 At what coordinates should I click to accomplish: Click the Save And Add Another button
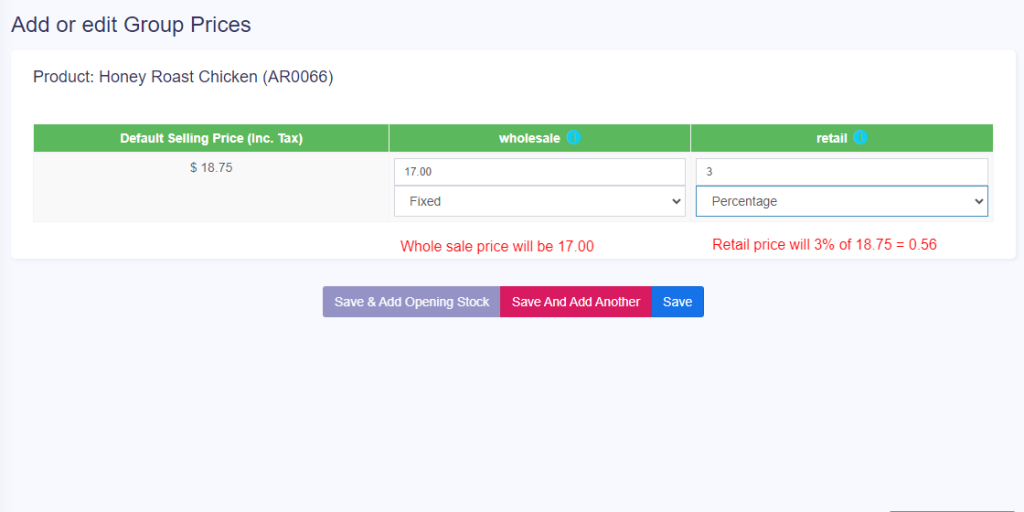pos(575,302)
